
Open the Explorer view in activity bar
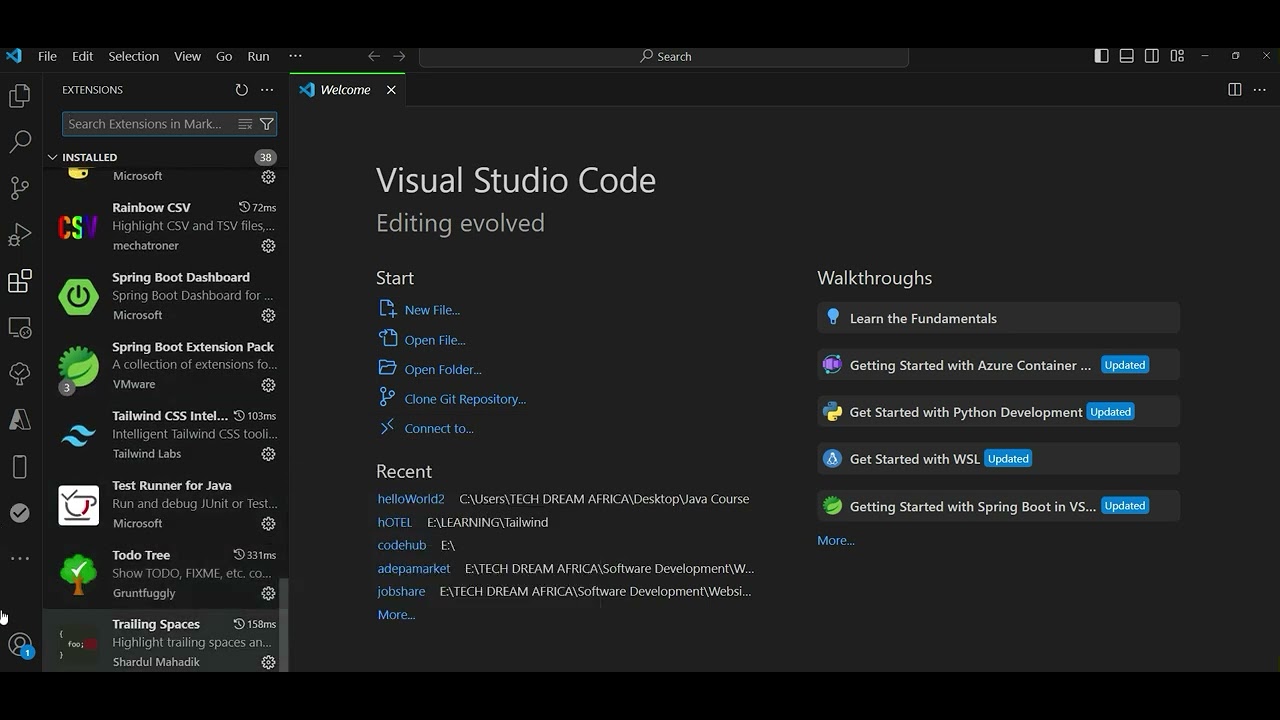(20, 96)
